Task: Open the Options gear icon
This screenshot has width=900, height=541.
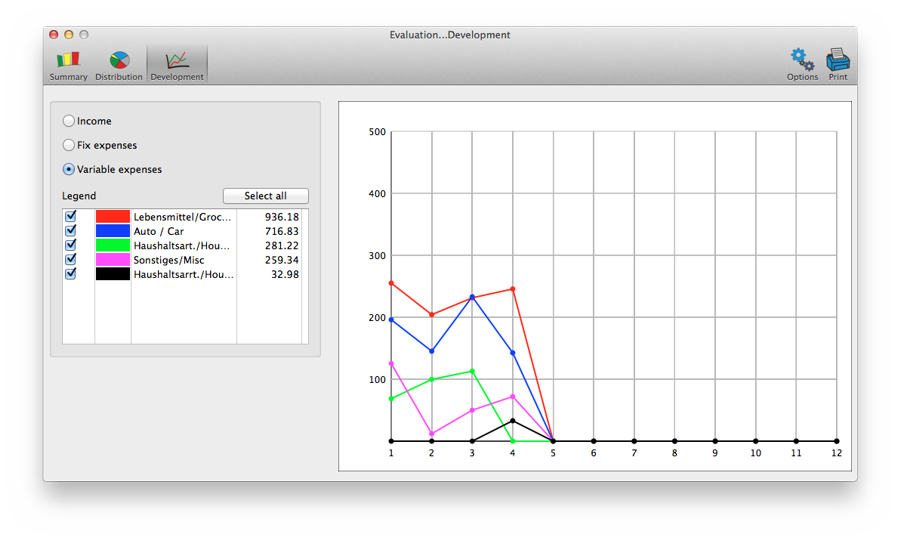Action: [x=802, y=61]
